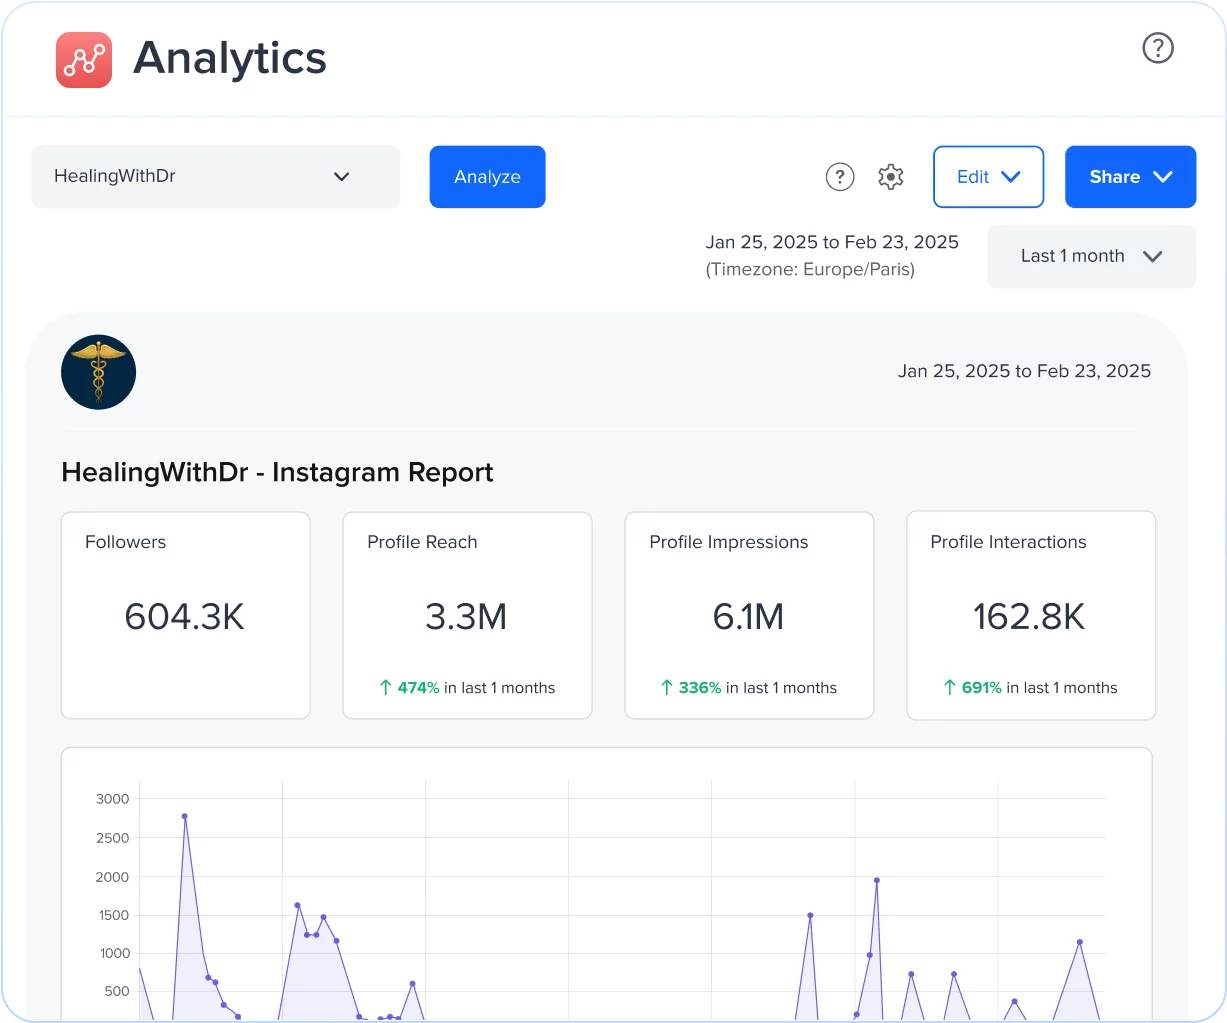Open the Edit dropdown menu
The image size is (1227, 1023).
click(x=988, y=176)
